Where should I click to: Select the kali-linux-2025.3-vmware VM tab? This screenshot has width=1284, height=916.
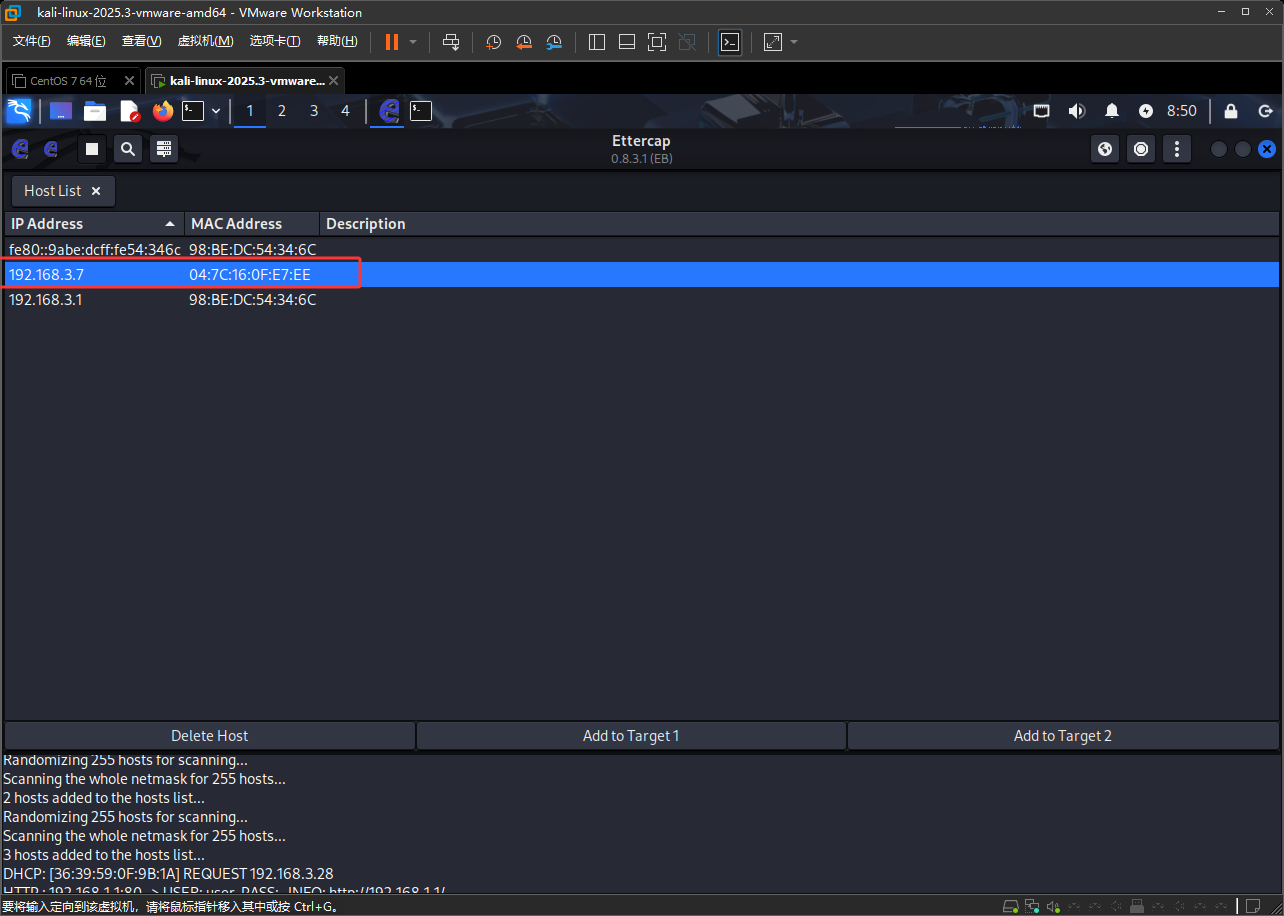pos(245,81)
